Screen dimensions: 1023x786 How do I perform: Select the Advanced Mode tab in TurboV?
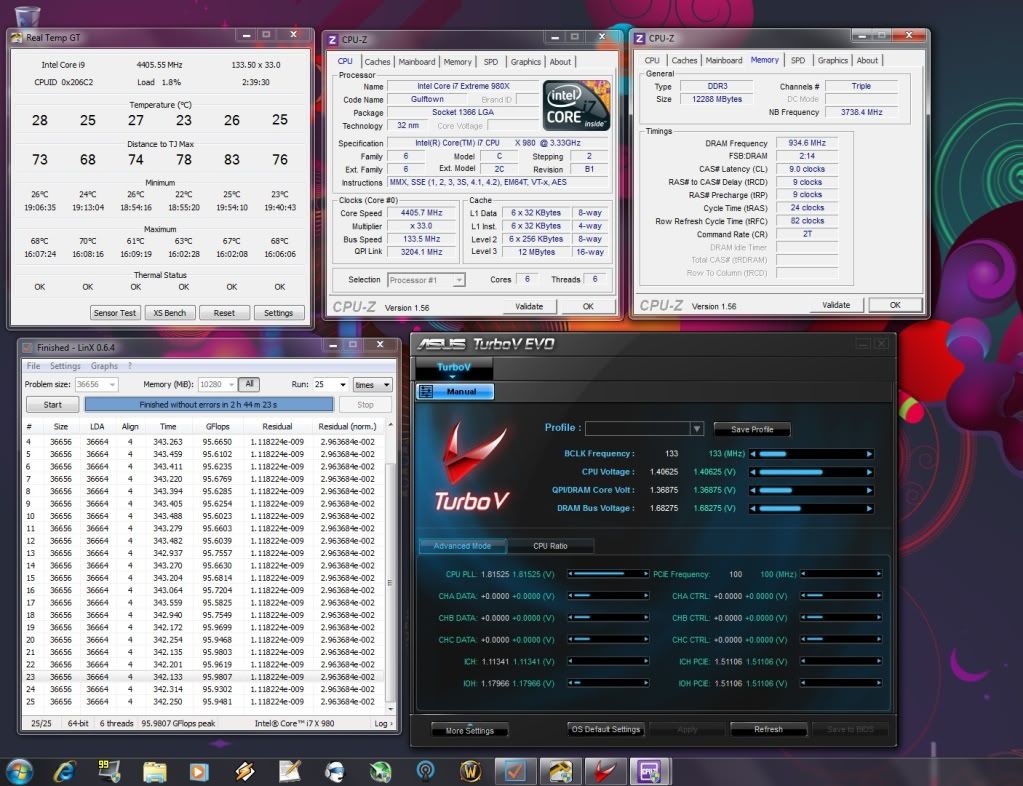pyautogui.click(x=462, y=546)
